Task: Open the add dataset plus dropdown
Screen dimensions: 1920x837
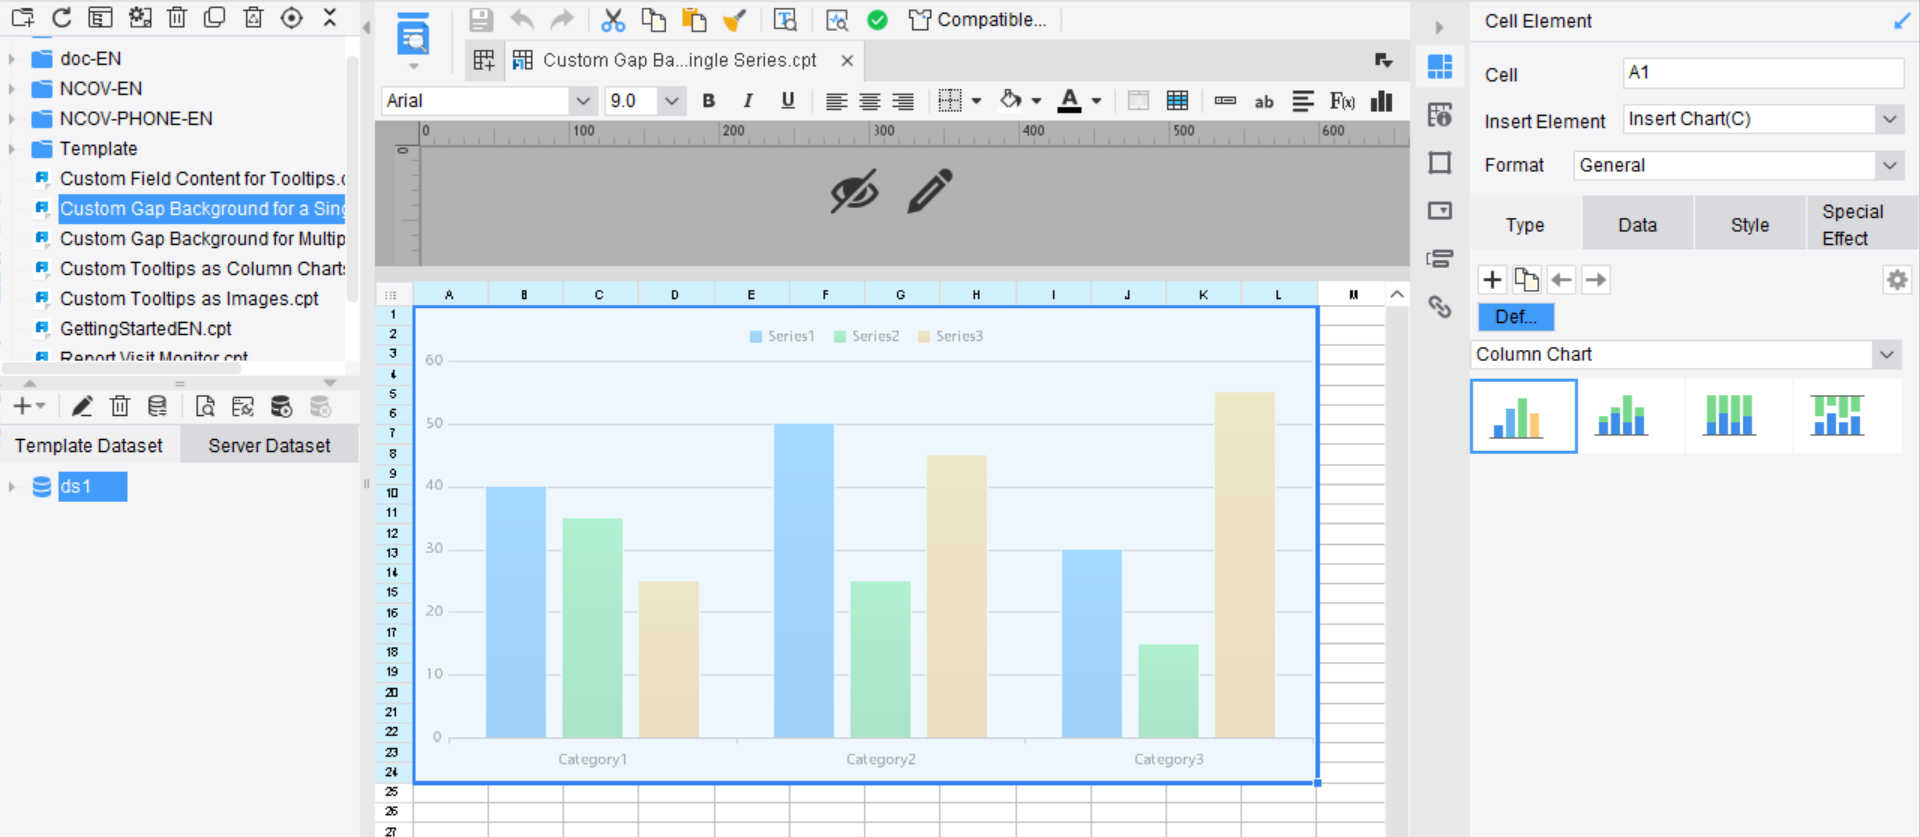Action: 29,406
